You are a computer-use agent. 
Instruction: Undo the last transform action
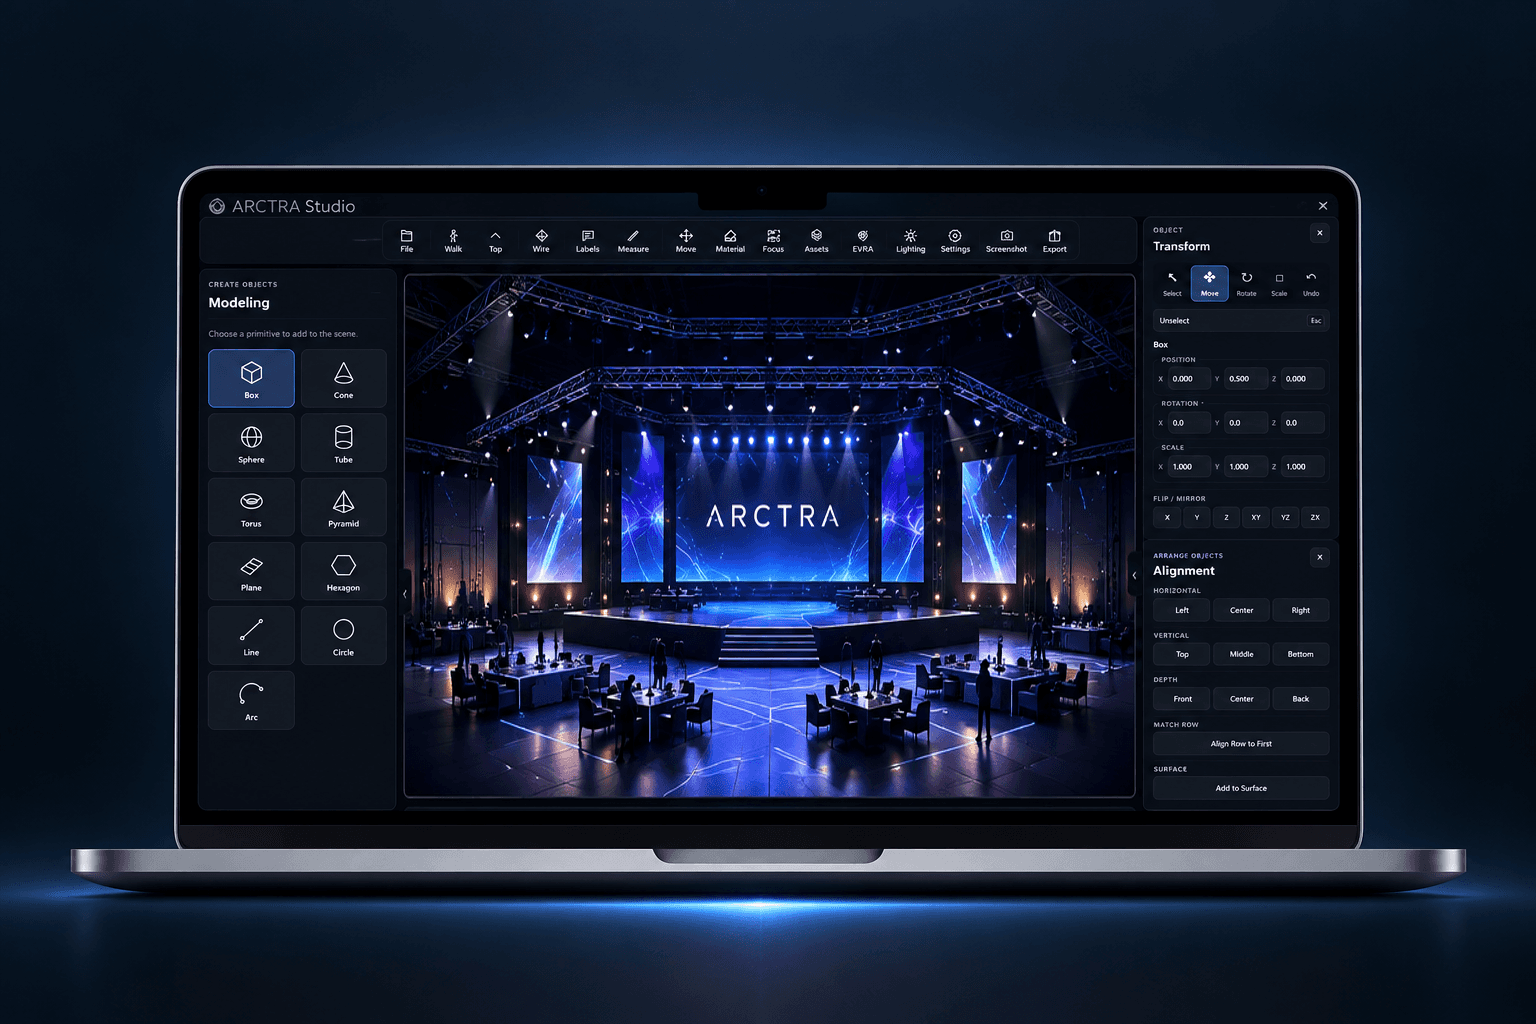tap(1311, 284)
